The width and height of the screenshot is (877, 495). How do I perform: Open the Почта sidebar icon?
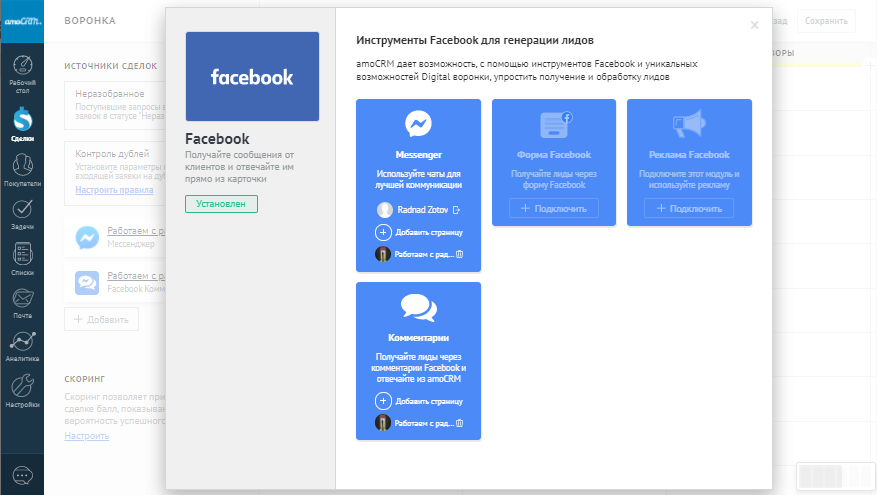(x=22, y=298)
